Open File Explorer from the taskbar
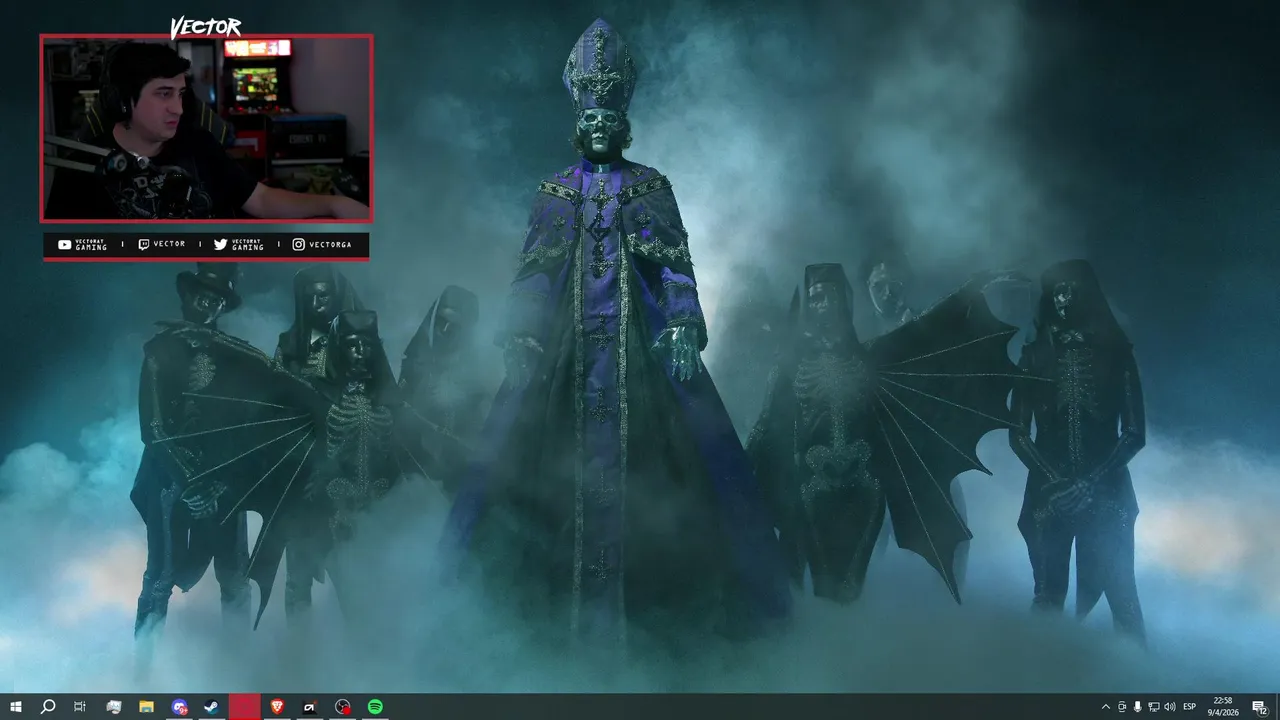Image resolution: width=1280 pixels, height=720 pixels. click(x=146, y=707)
